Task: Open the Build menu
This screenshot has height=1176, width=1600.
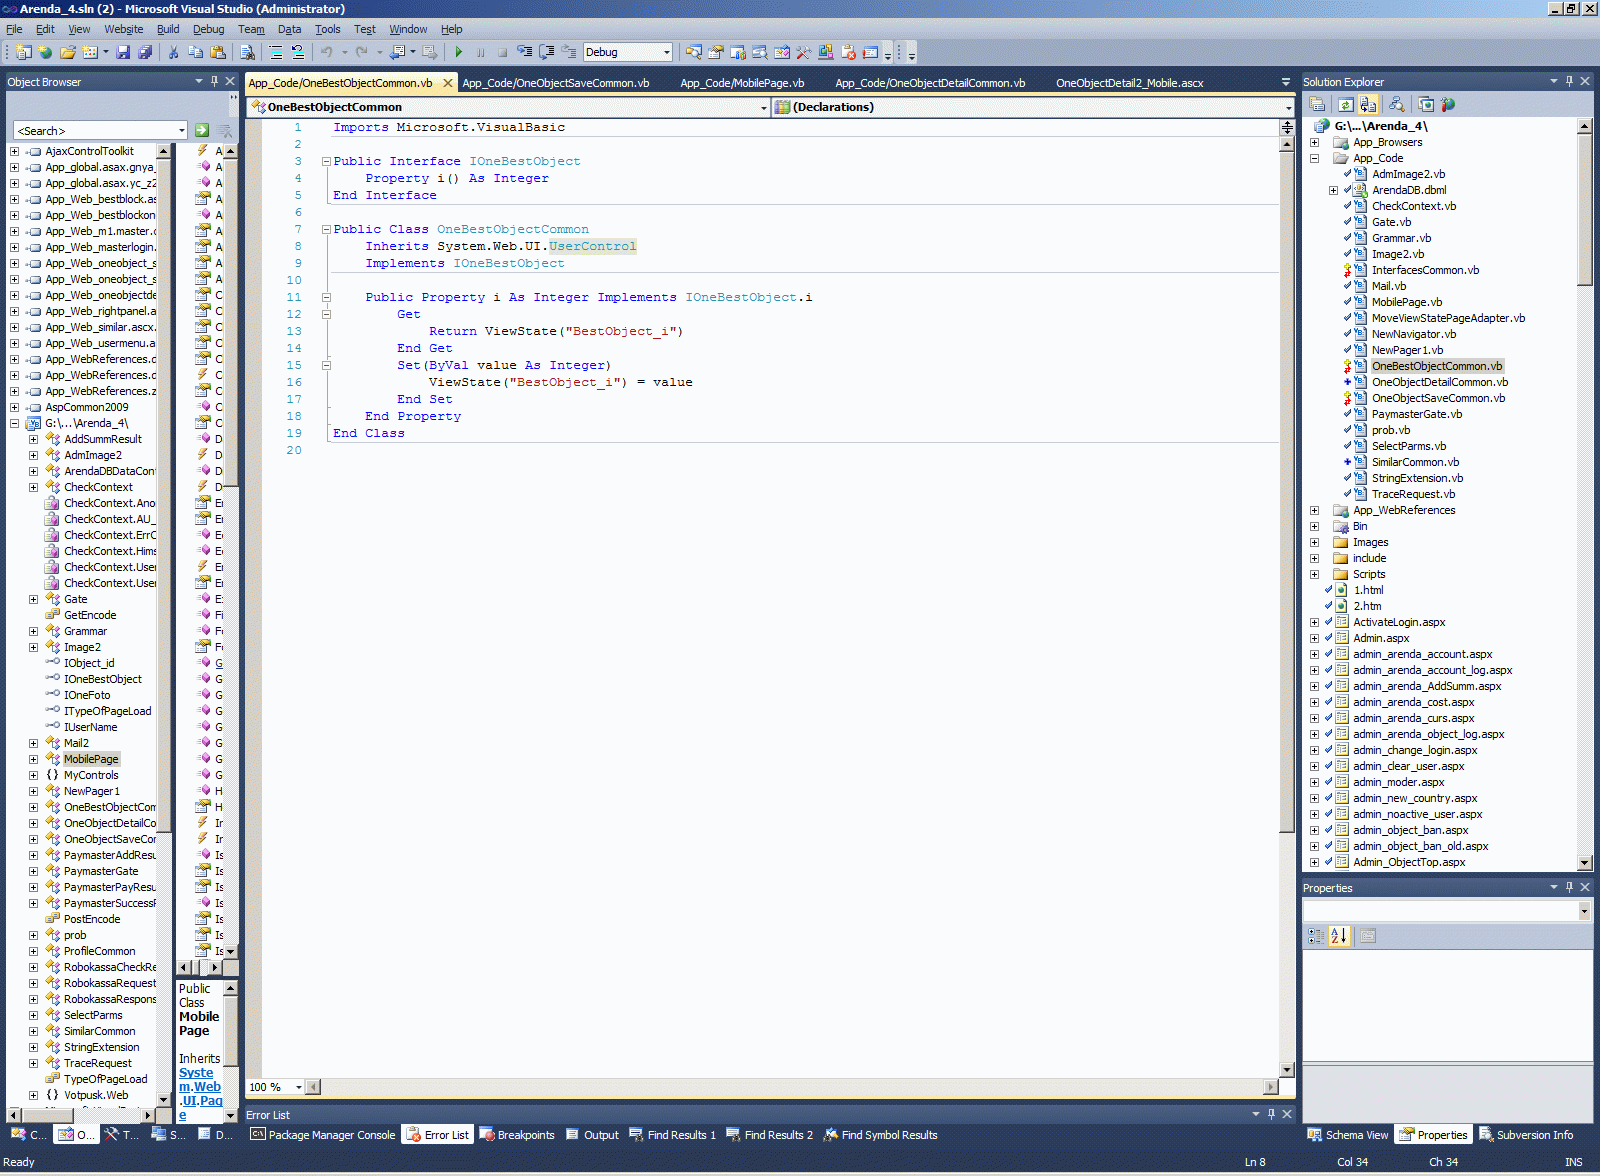Action: [x=168, y=29]
